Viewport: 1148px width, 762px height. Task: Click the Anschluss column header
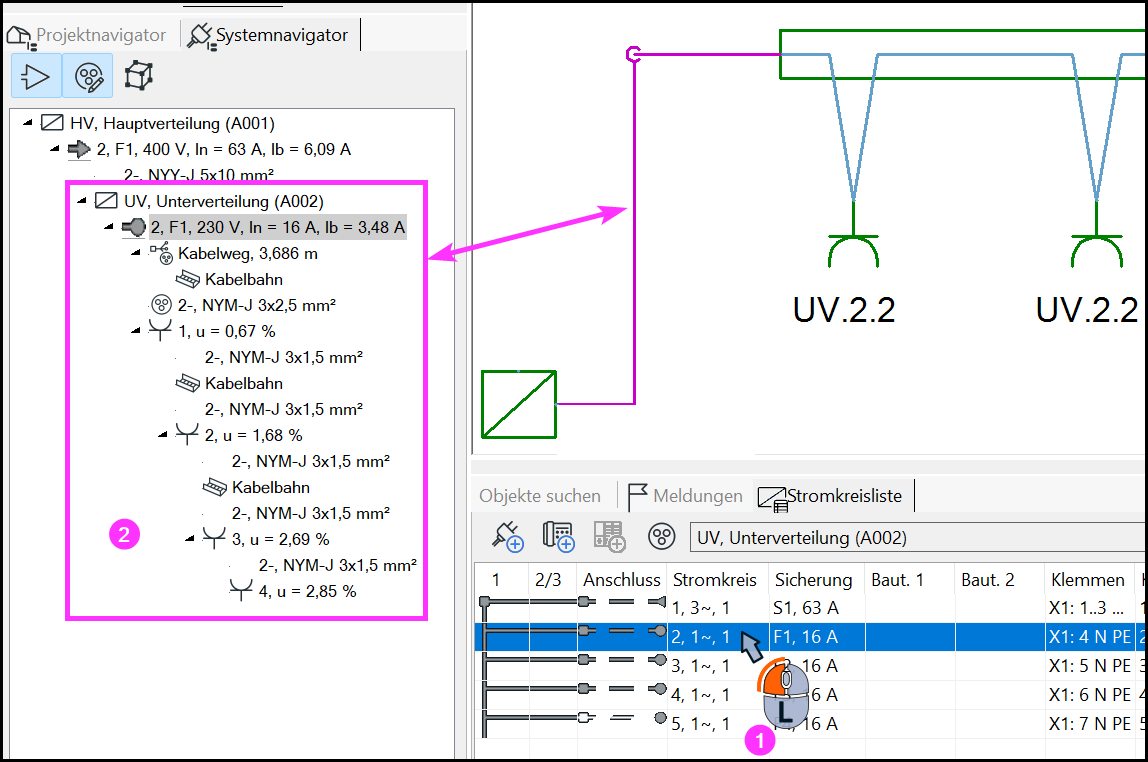[x=622, y=580]
